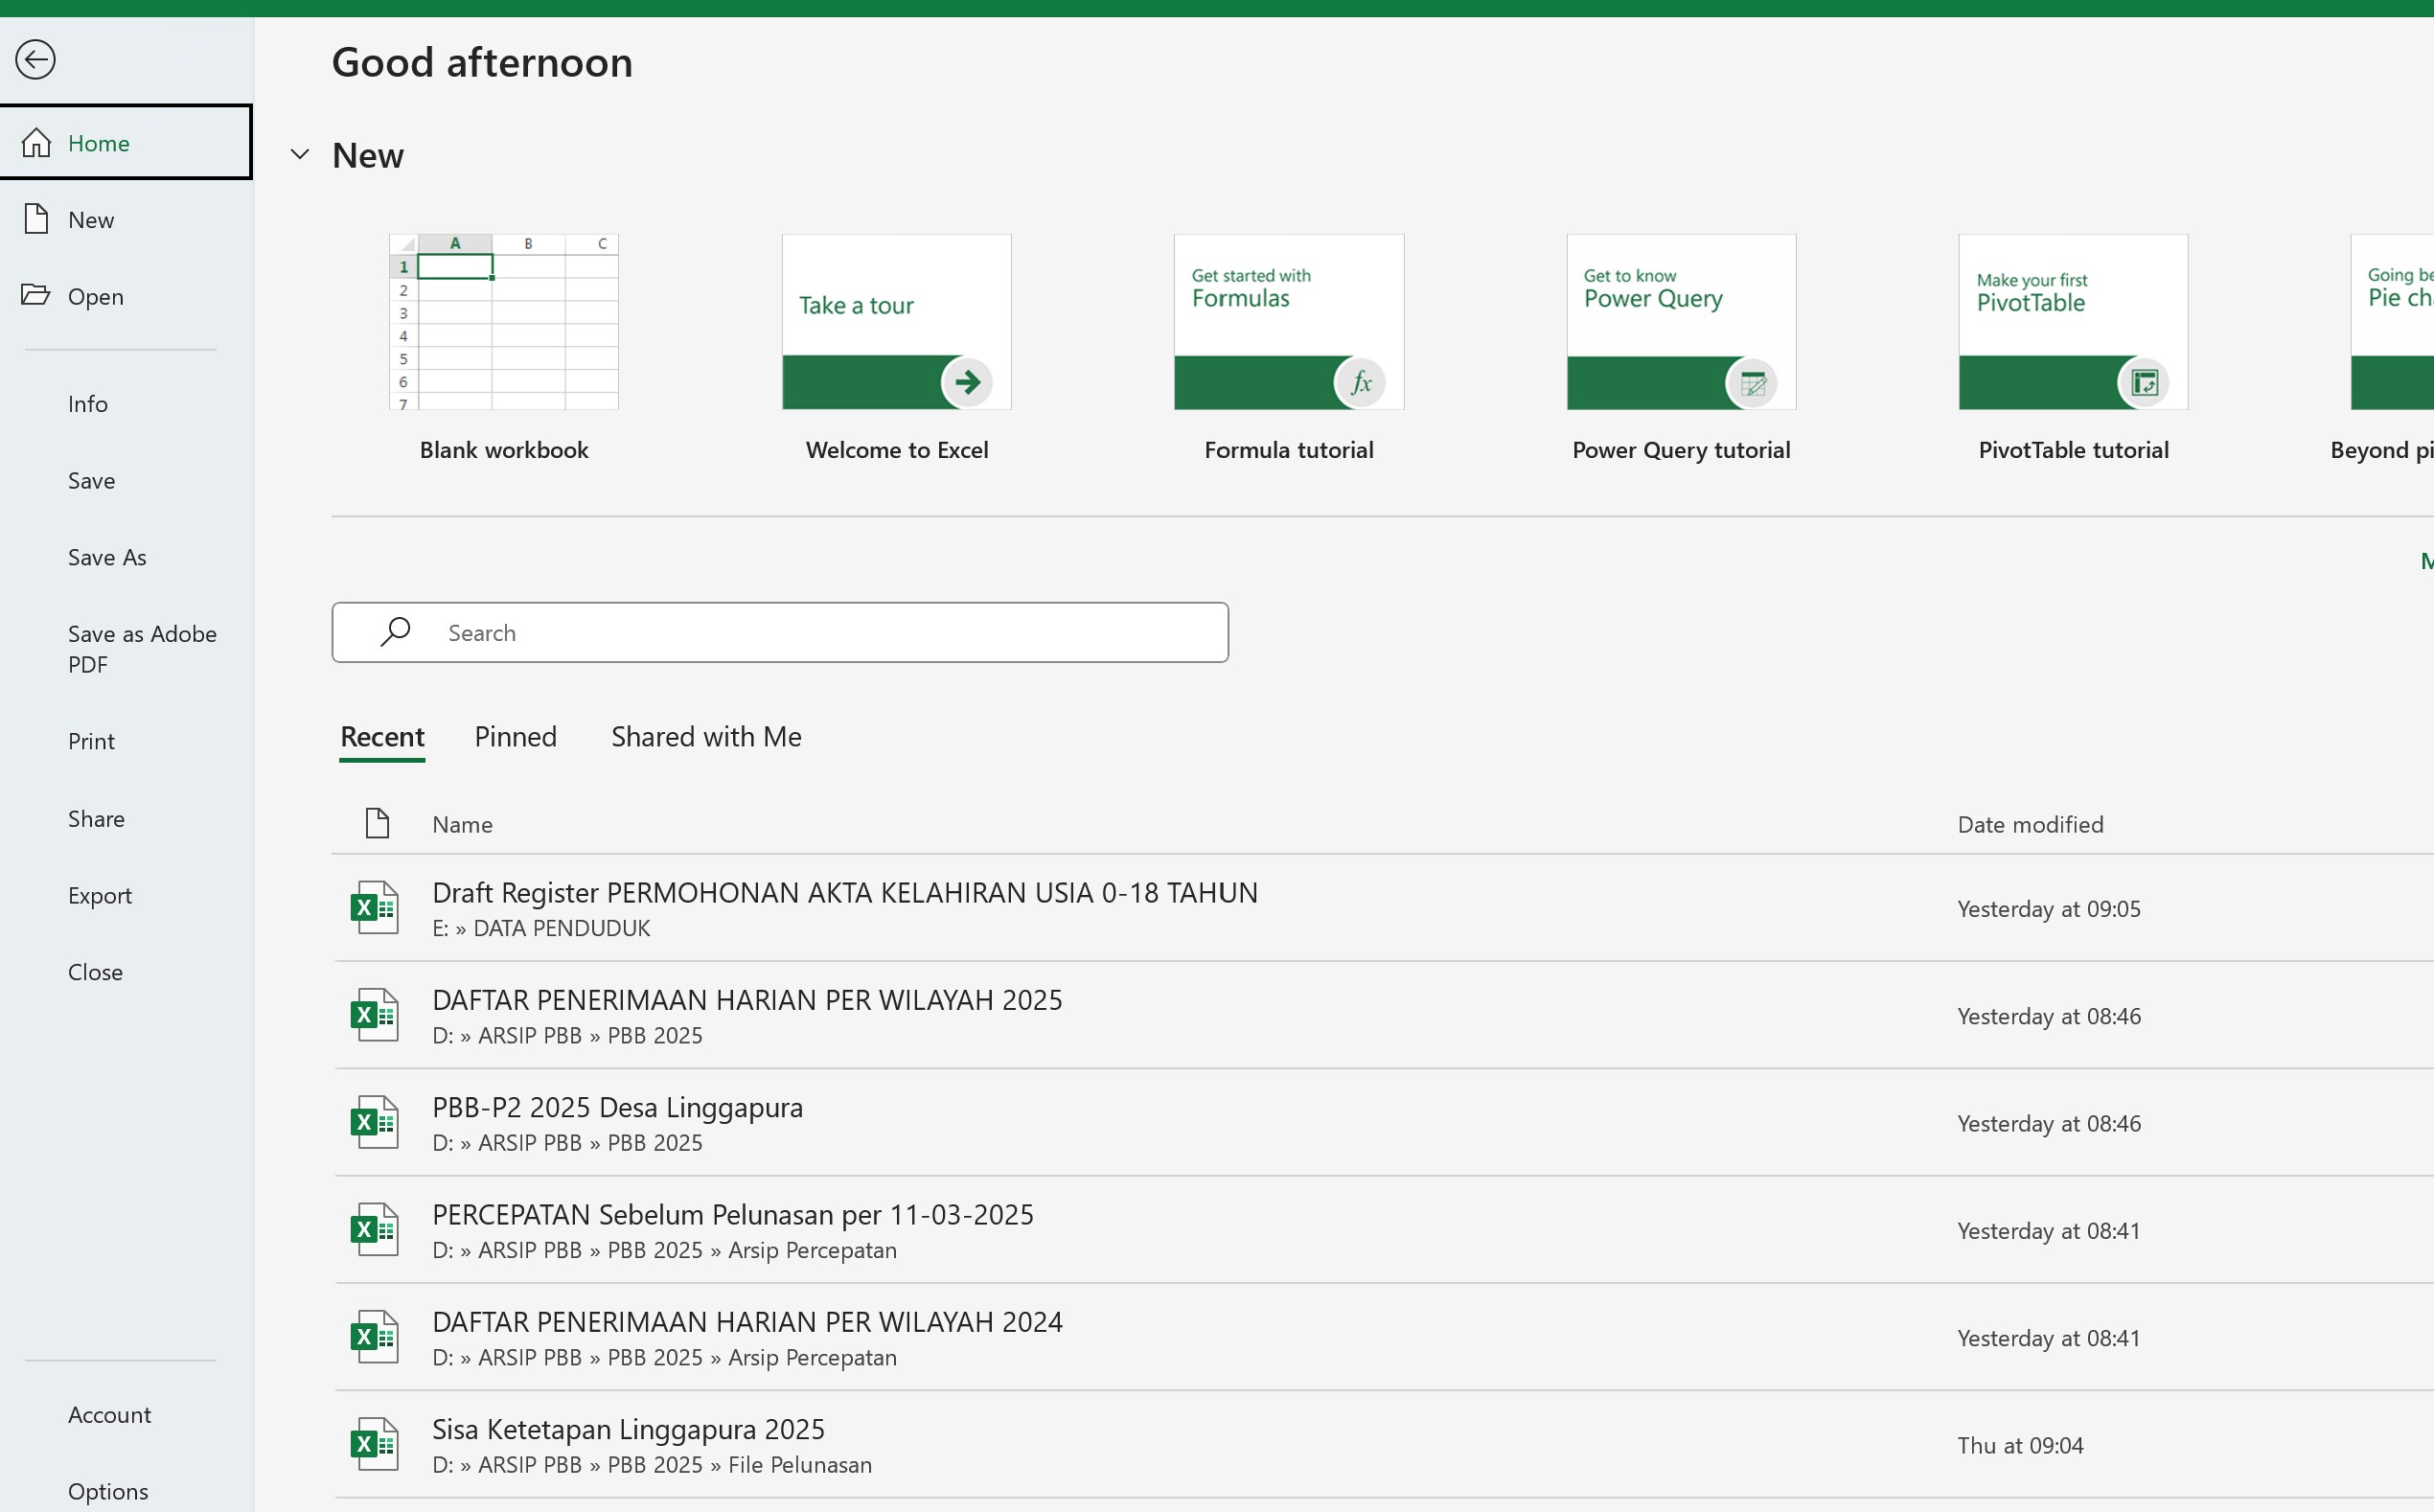Open Sisa Ketetapan Linggapura 2025 file
Image resolution: width=2434 pixels, height=1512 pixels.
point(1384,1445)
